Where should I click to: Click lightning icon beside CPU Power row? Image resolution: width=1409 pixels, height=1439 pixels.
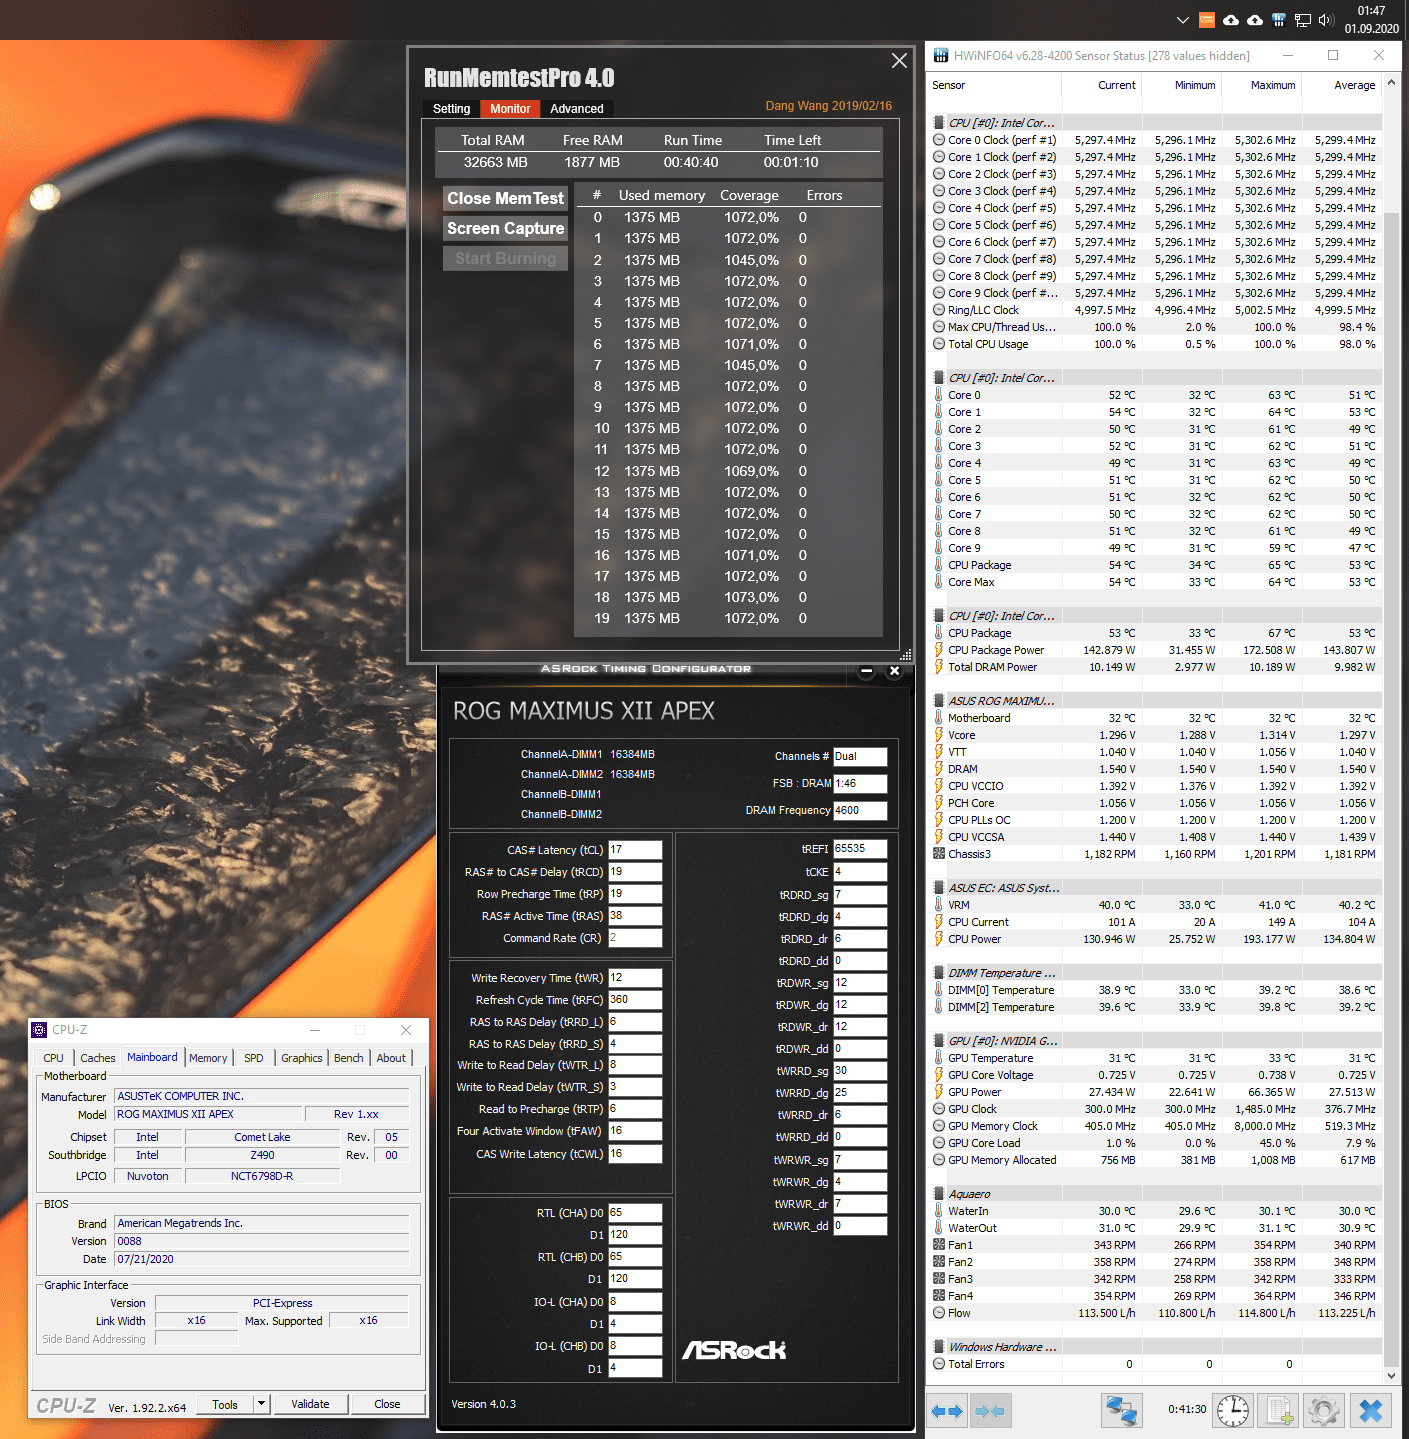click(x=938, y=939)
